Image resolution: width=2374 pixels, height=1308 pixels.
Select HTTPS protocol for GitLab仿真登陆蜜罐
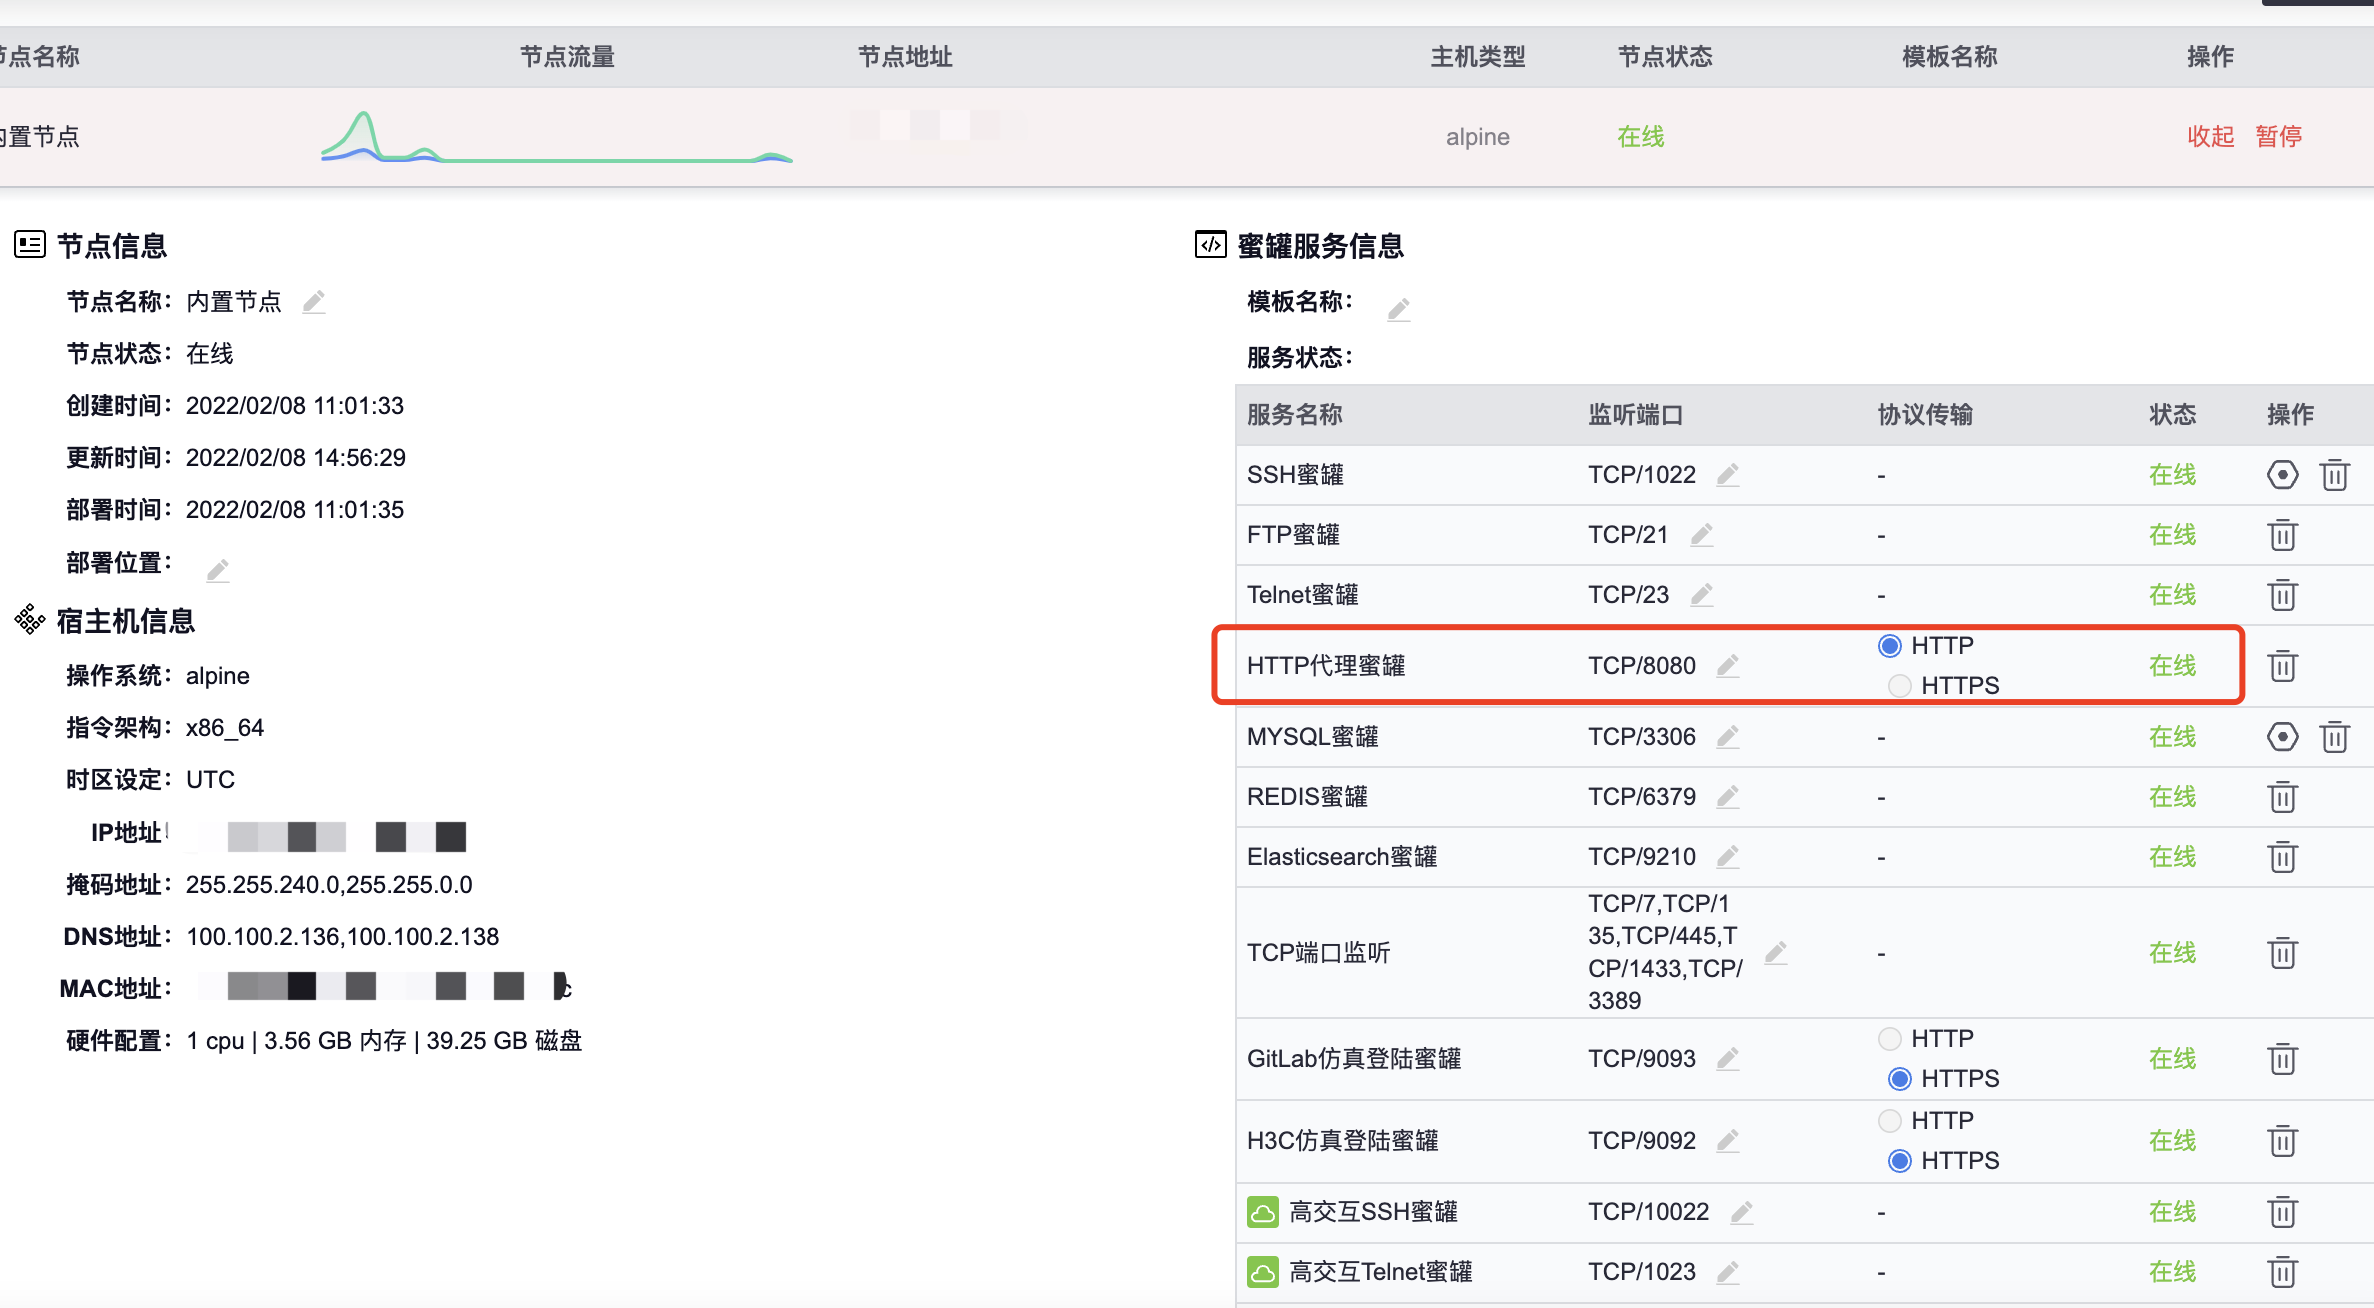[1900, 1079]
